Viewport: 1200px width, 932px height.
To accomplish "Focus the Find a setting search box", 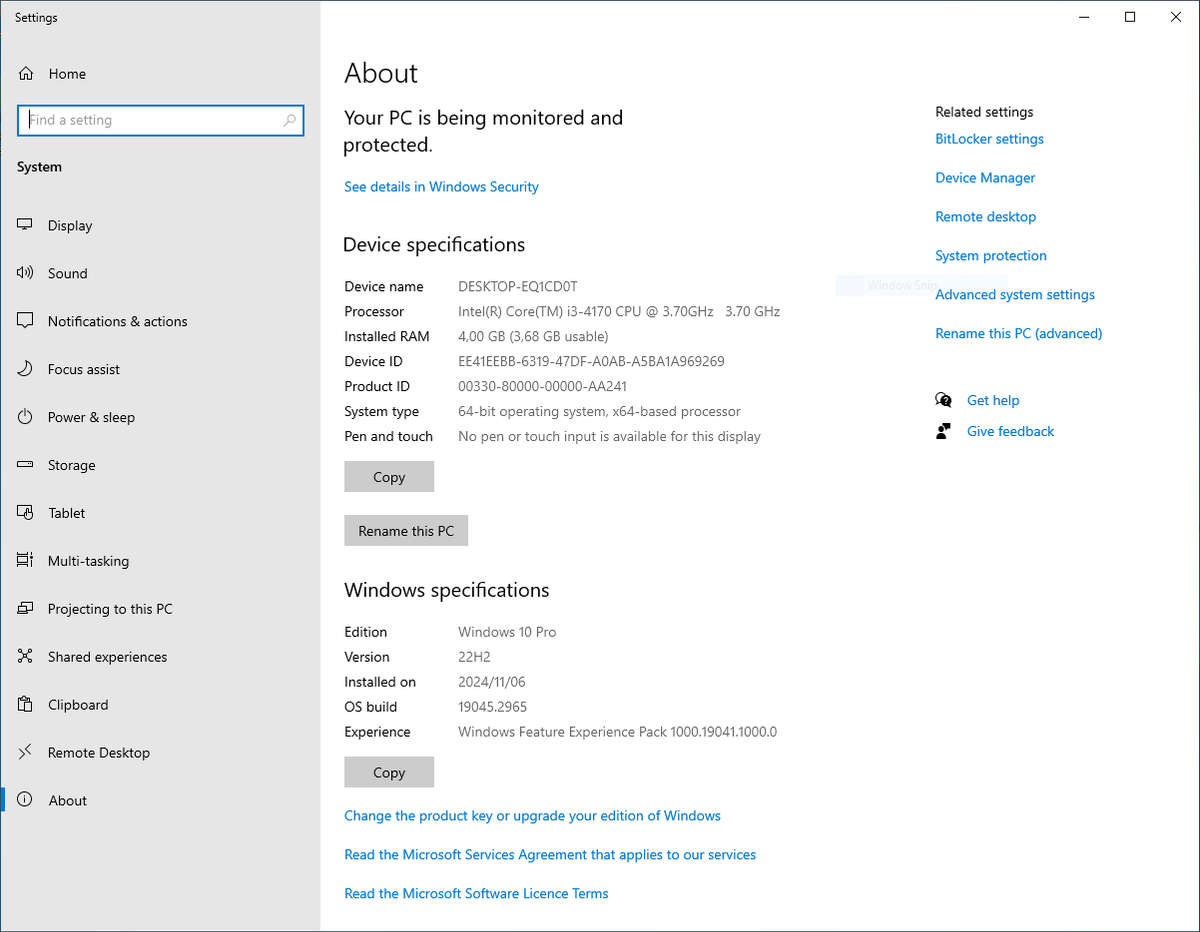I will (x=150, y=120).
